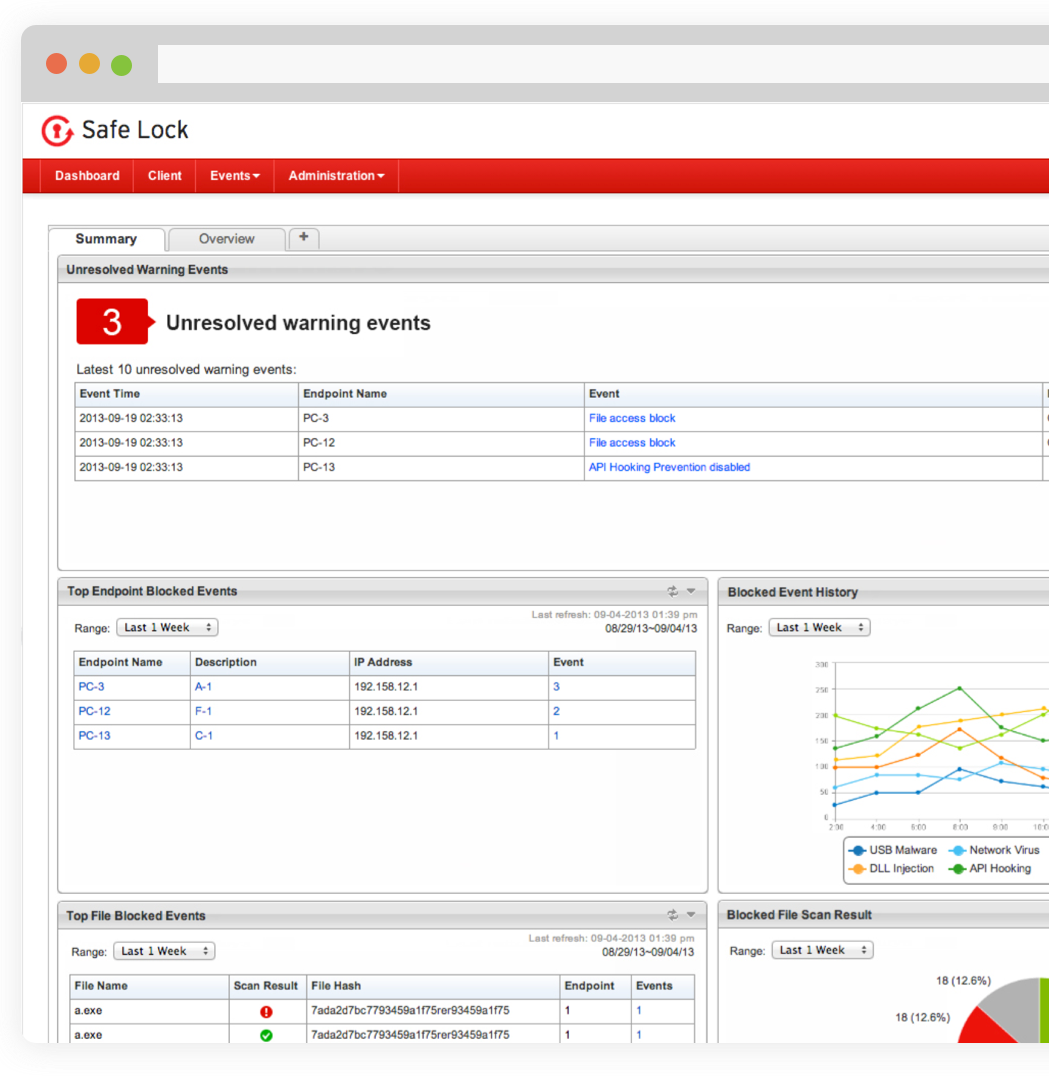Click the browser address bar

coord(603,65)
